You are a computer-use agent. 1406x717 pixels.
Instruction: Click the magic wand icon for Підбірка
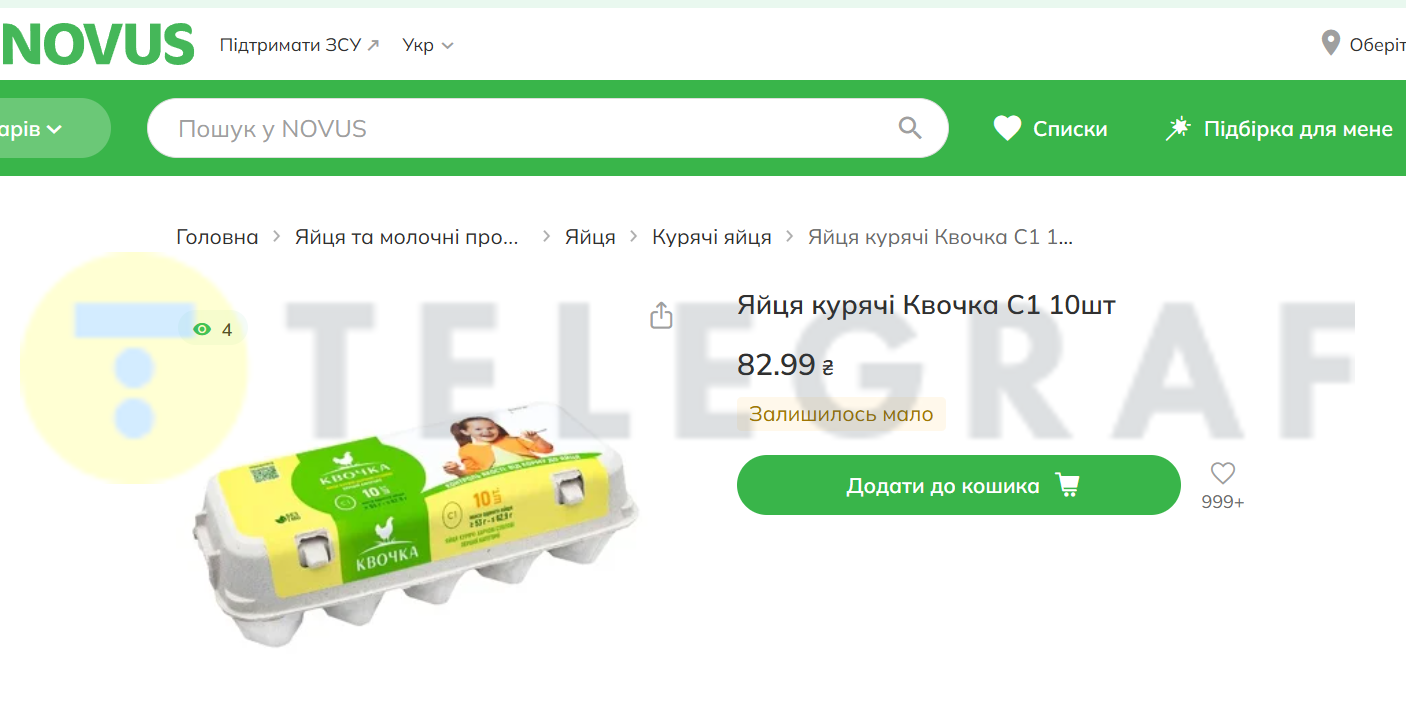pos(1178,128)
